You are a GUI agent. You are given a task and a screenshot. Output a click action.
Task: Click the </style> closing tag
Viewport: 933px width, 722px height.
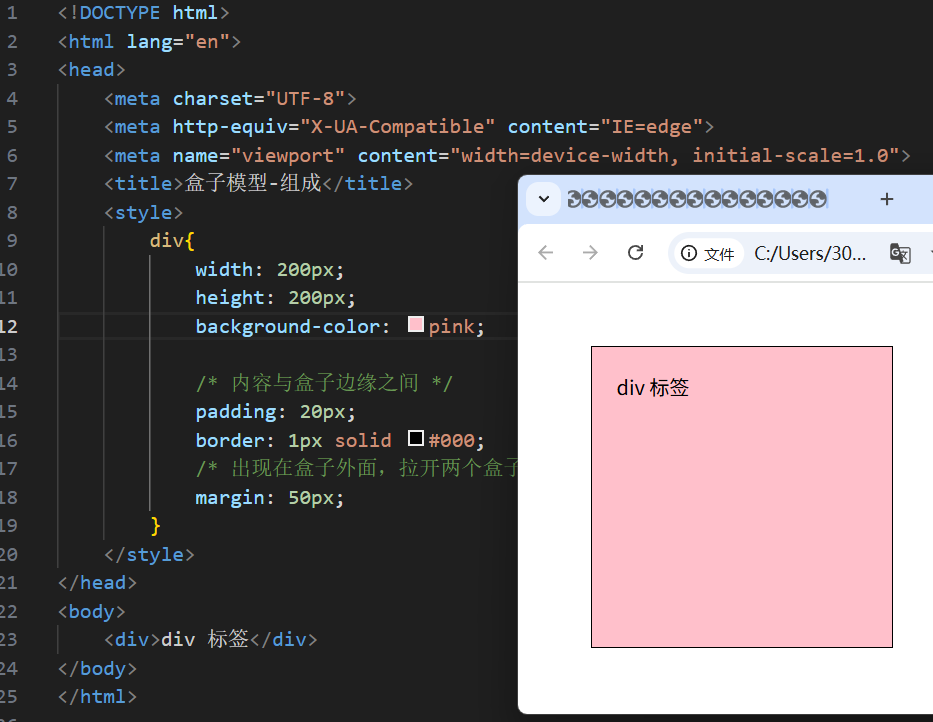tap(149, 555)
